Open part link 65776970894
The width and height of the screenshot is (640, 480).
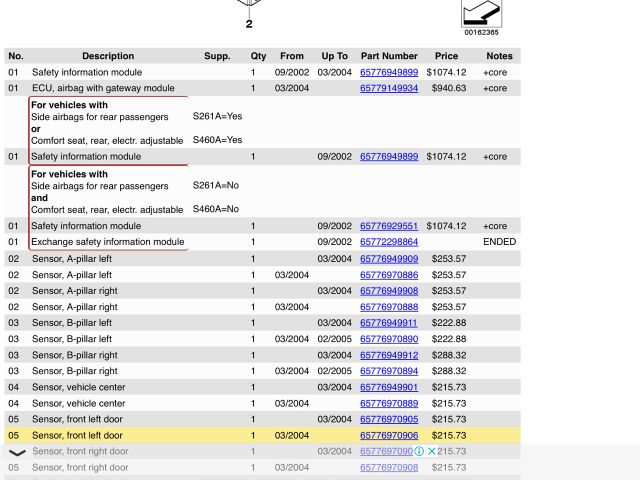point(389,371)
